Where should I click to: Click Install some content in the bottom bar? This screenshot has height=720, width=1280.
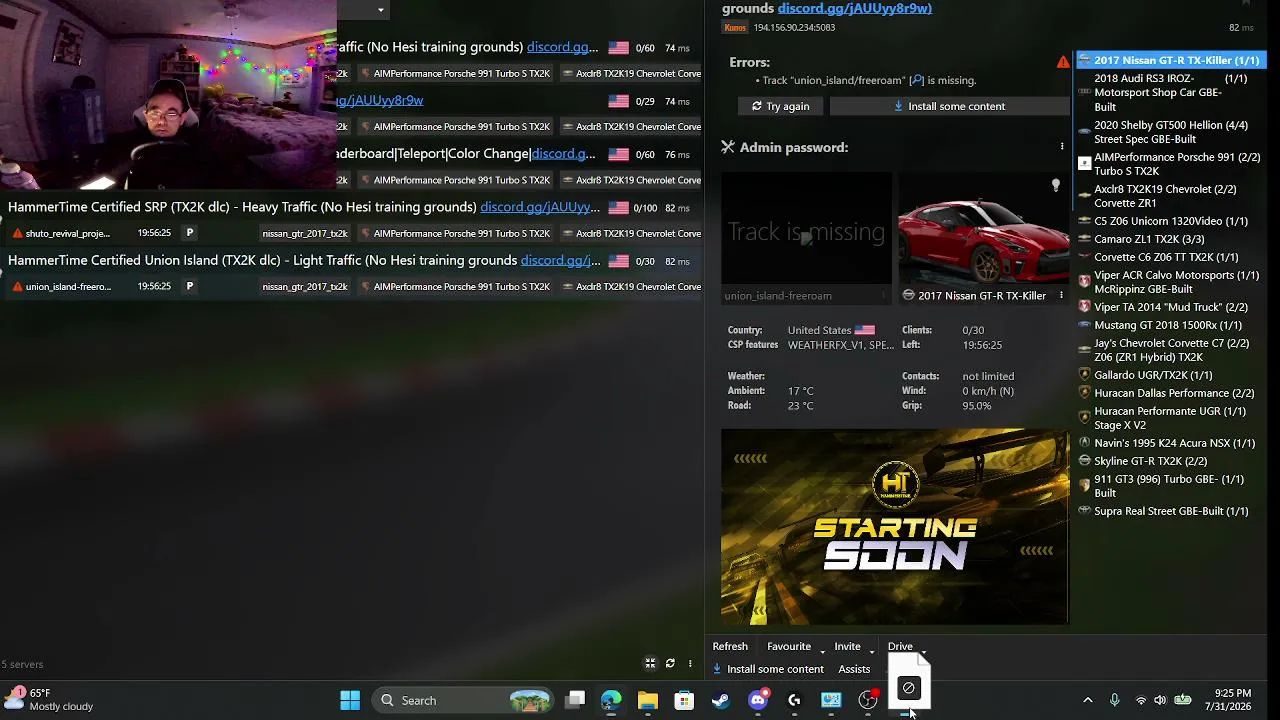767,669
